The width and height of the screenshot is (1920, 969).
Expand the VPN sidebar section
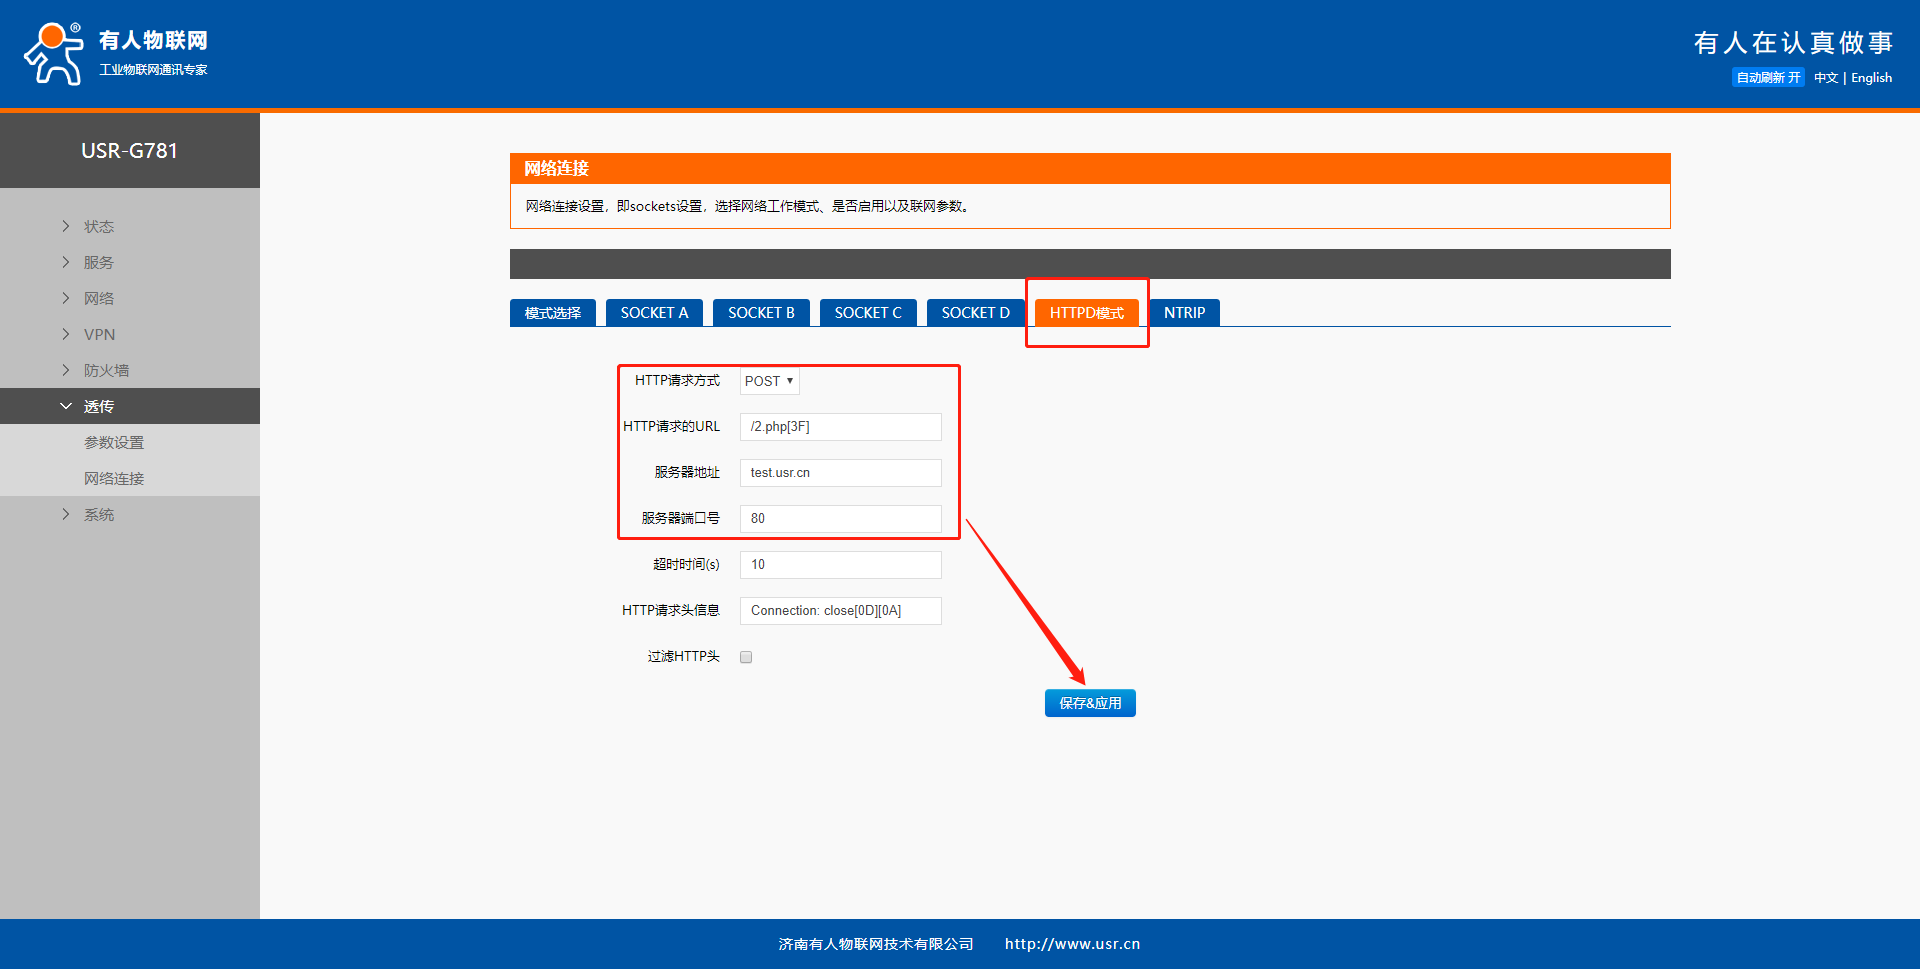point(99,335)
